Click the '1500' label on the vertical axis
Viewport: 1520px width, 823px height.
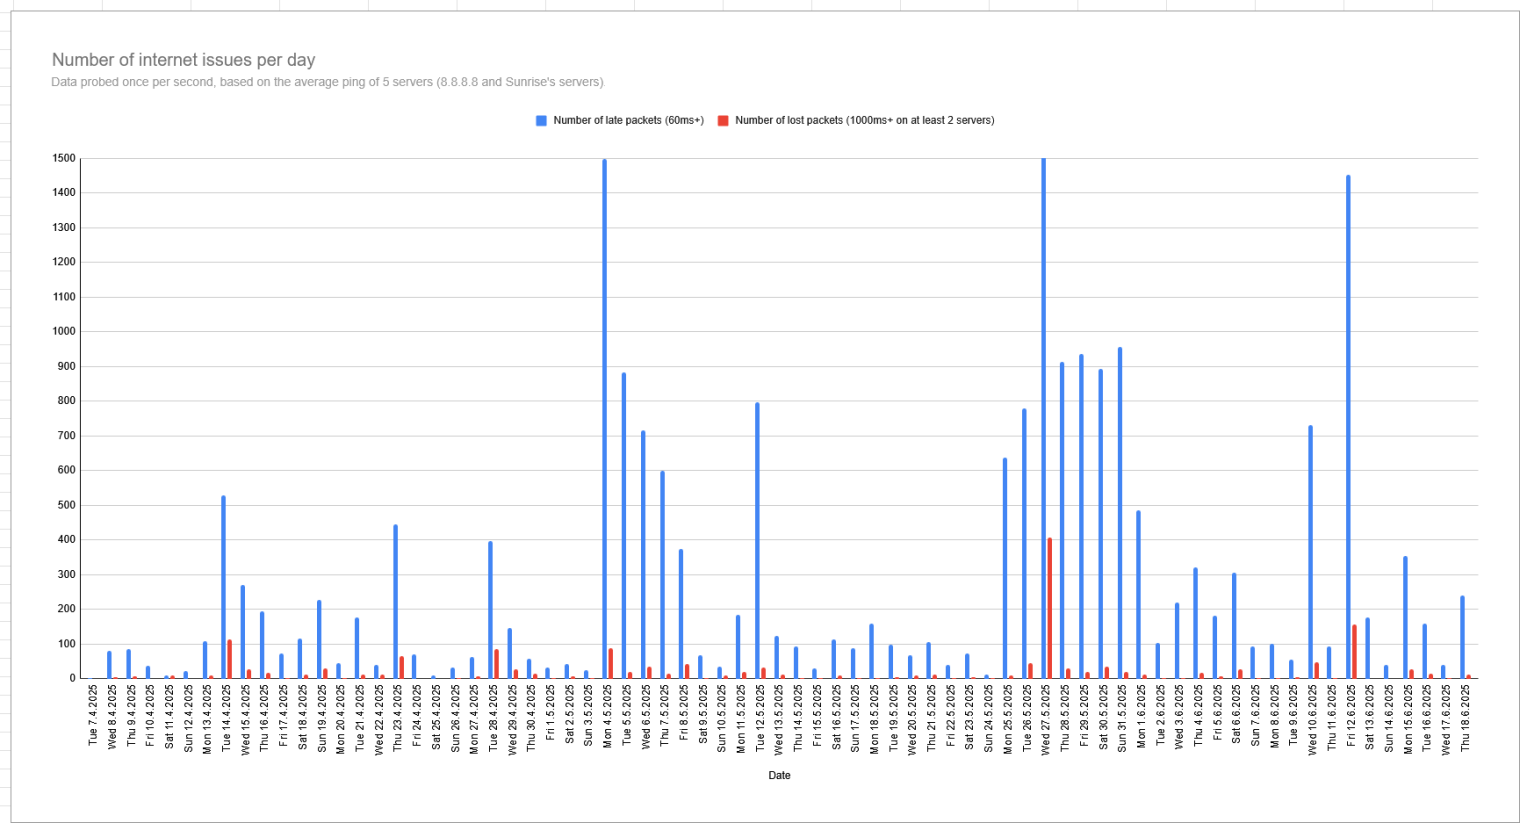[x=64, y=158]
